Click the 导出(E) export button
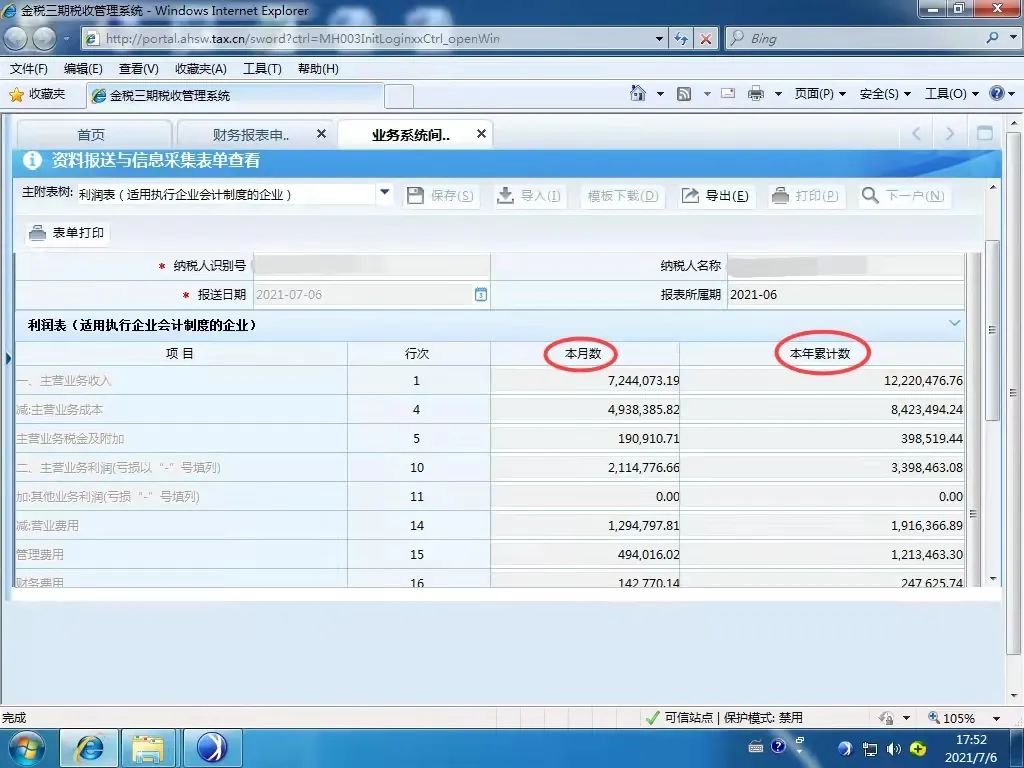The height and width of the screenshot is (768, 1024). [715, 196]
